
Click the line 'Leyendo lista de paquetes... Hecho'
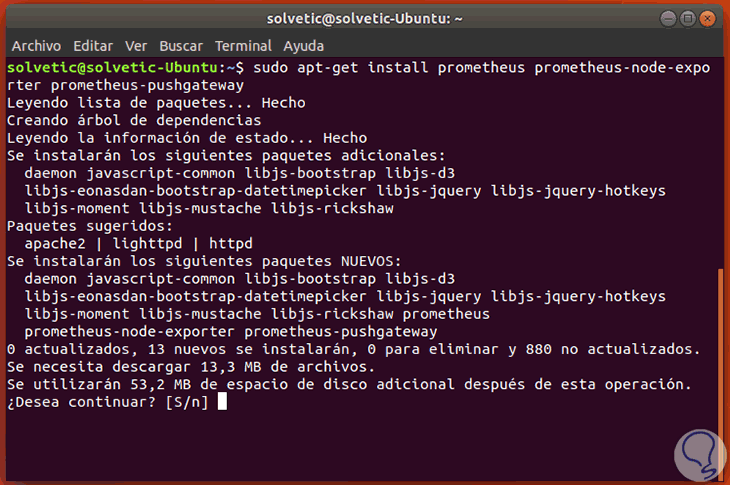pyautogui.click(x=156, y=103)
